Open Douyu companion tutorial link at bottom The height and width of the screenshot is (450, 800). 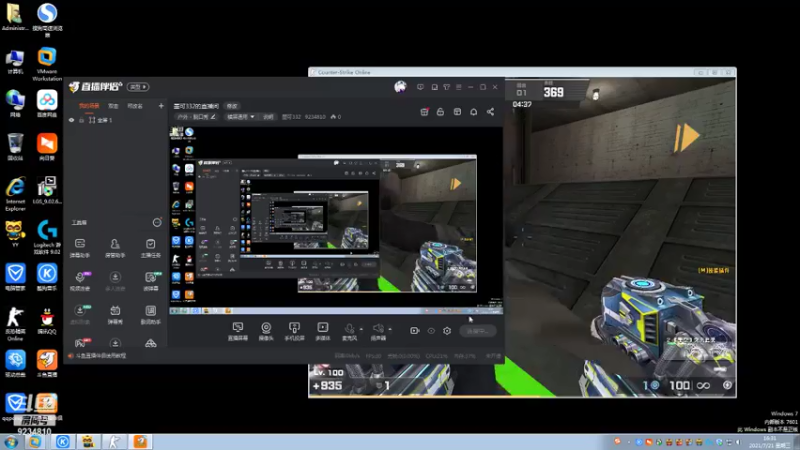[x=101, y=356]
